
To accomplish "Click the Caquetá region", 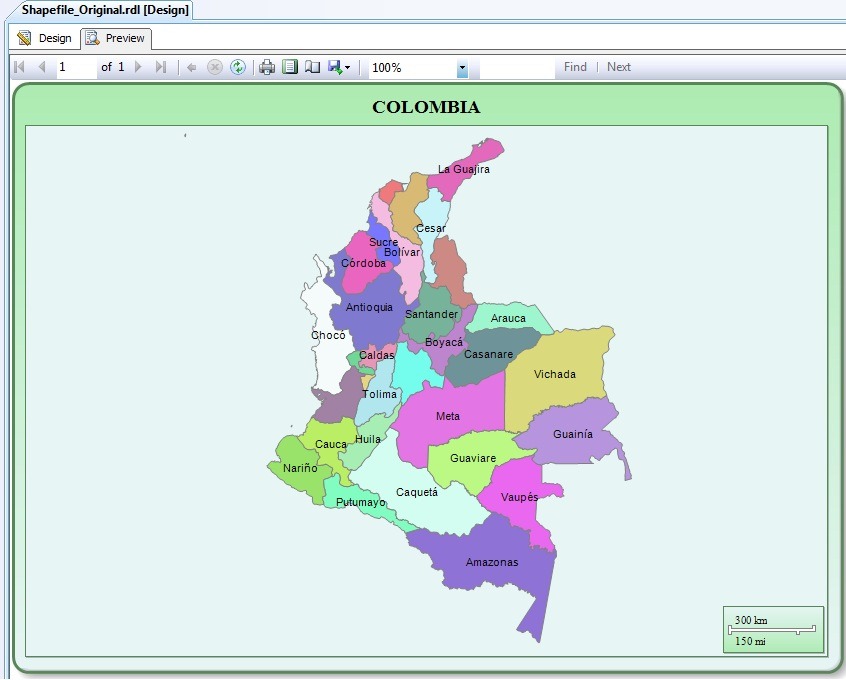I will tap(417, 492).
